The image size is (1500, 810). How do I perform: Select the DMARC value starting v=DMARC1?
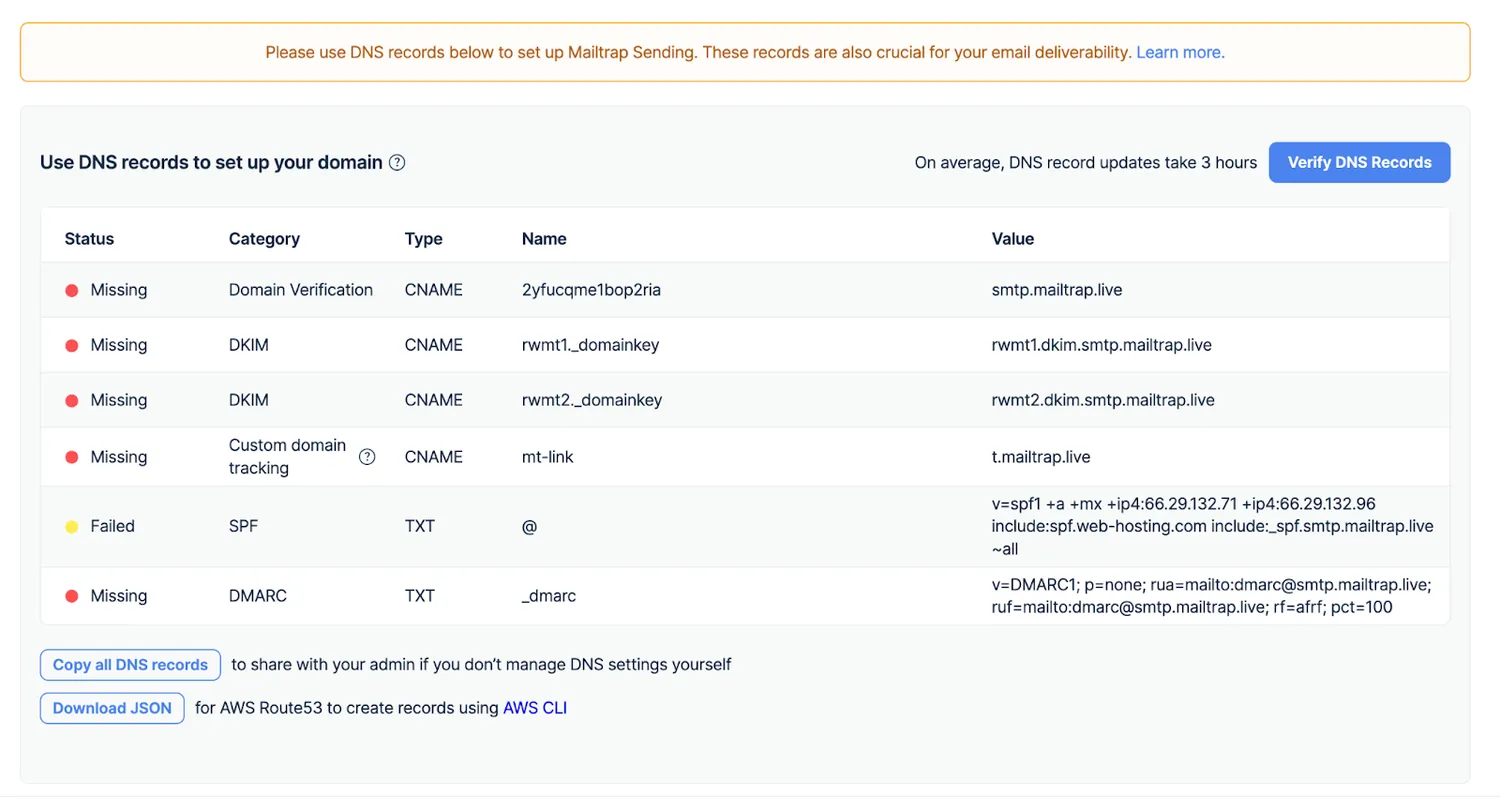[x=1212, y=596]
